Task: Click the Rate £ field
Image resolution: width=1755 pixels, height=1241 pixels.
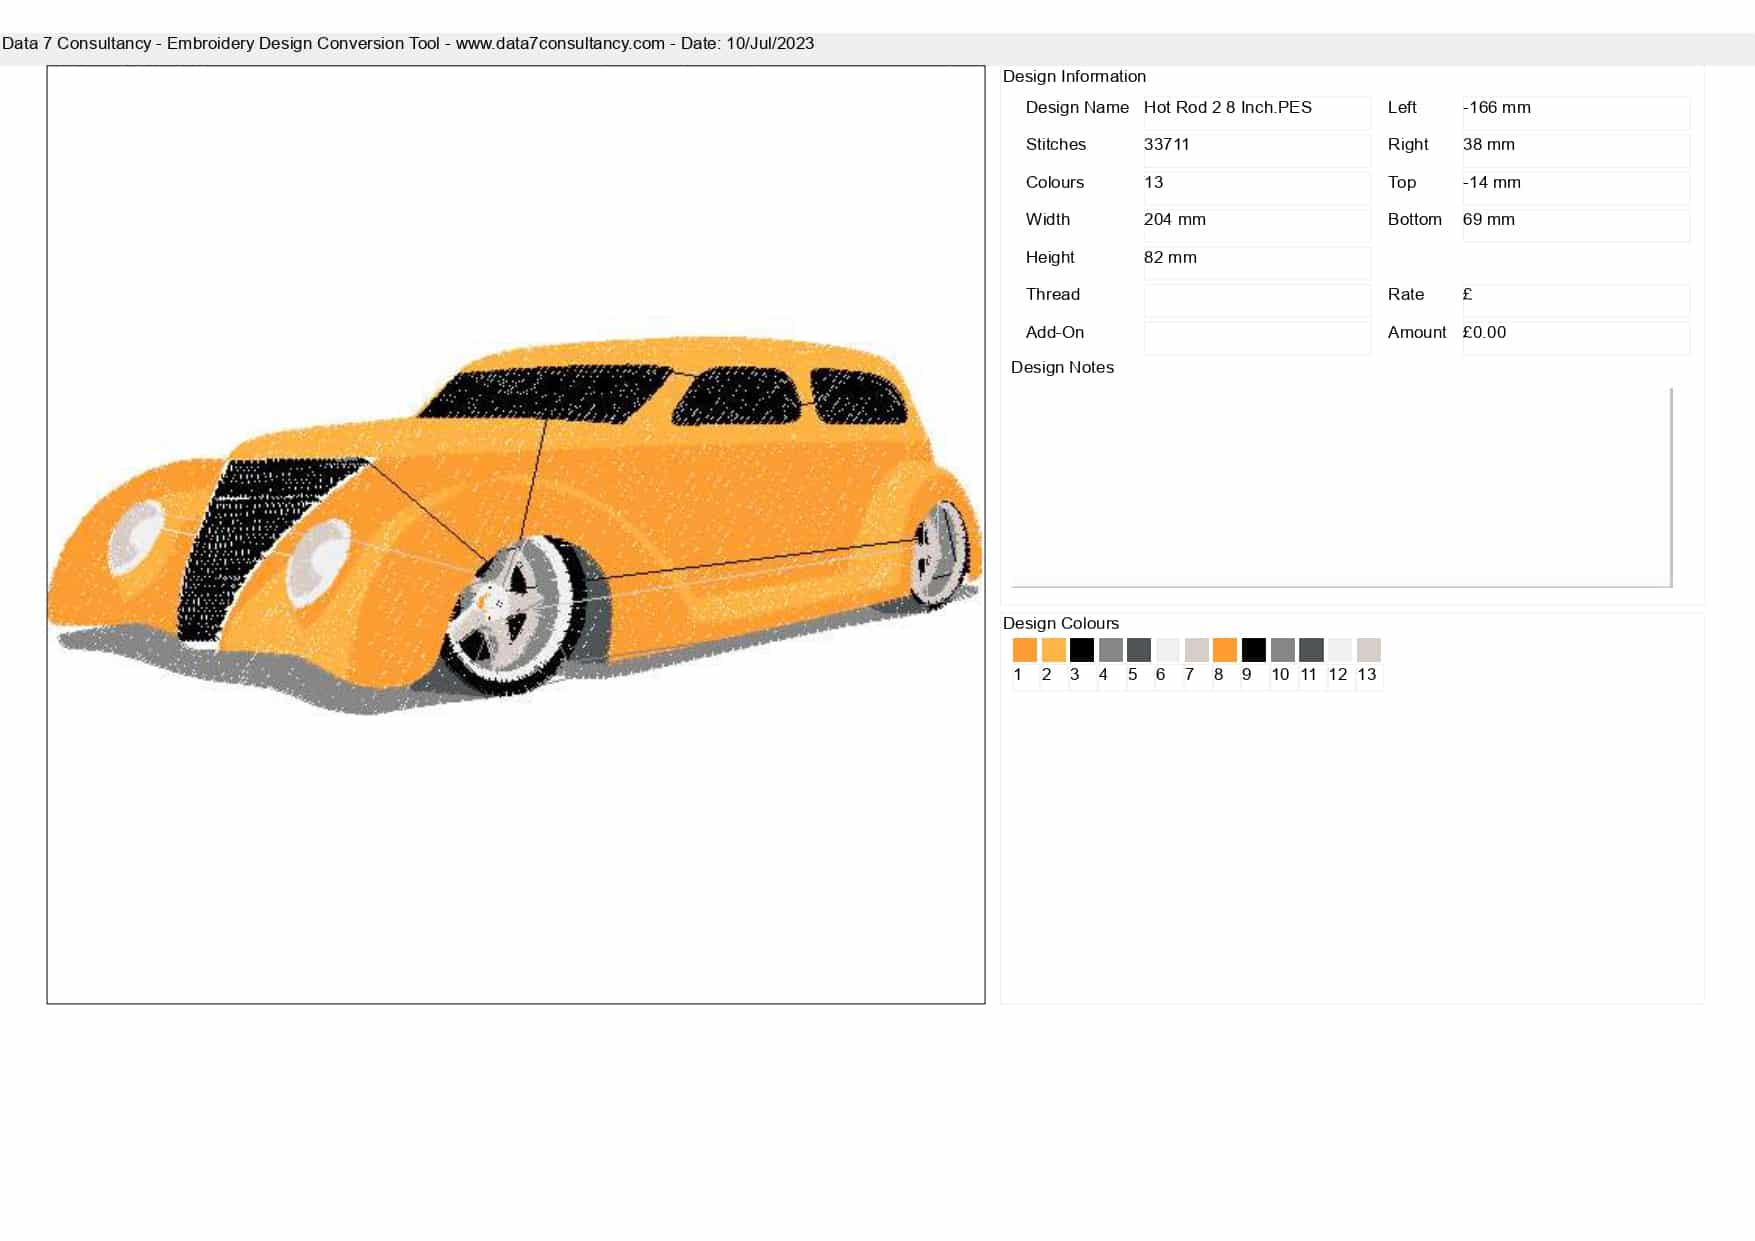Action: 1575,300
